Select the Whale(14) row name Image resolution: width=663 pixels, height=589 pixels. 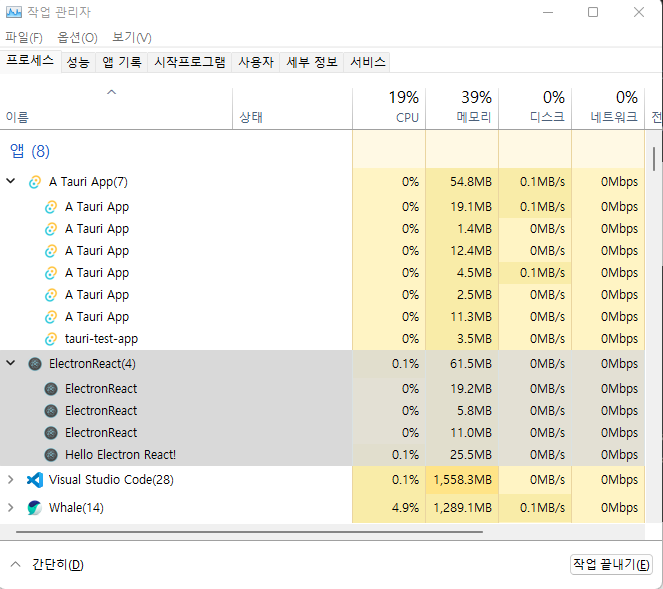tap(76, 507)
